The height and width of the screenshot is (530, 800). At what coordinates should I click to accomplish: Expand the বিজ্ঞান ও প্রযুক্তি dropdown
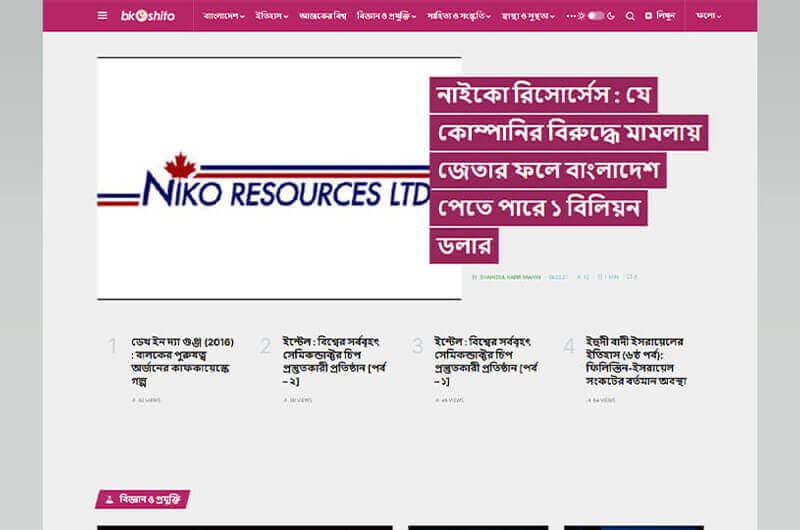[386, 16]
